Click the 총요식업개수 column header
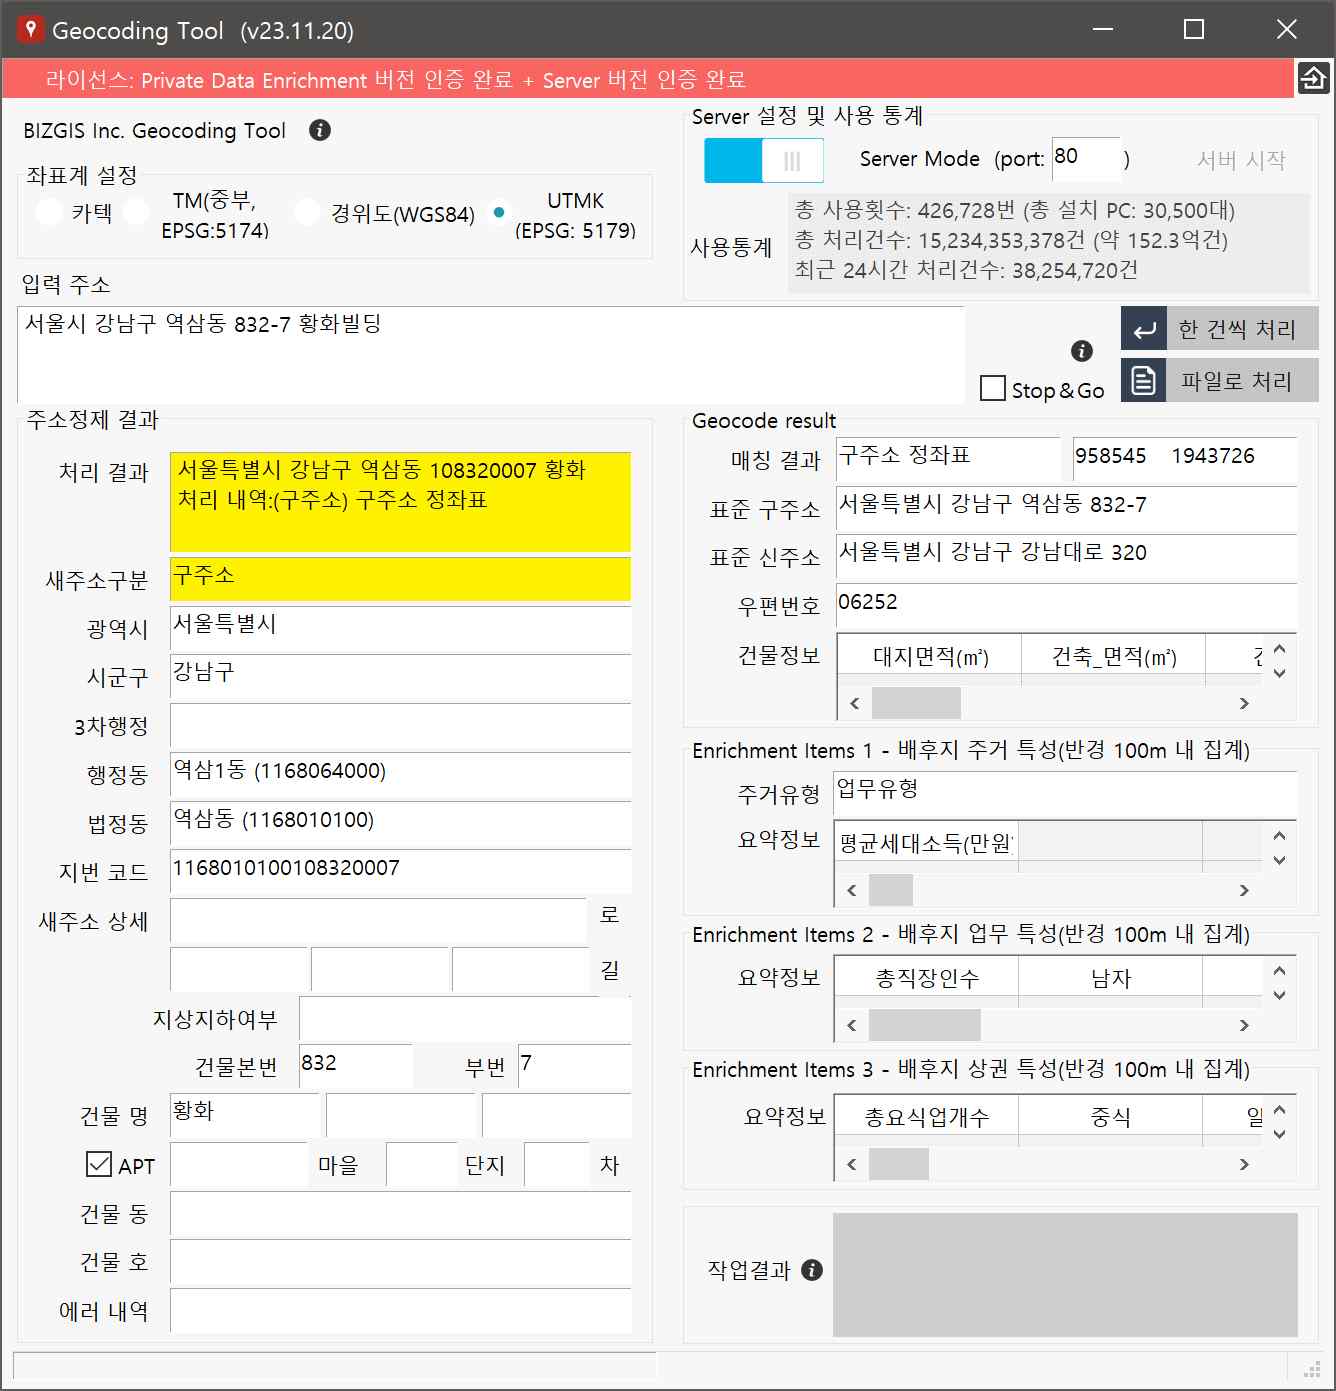The height and width of the screenshot is (1391, 1336). tap(927, 1117)
